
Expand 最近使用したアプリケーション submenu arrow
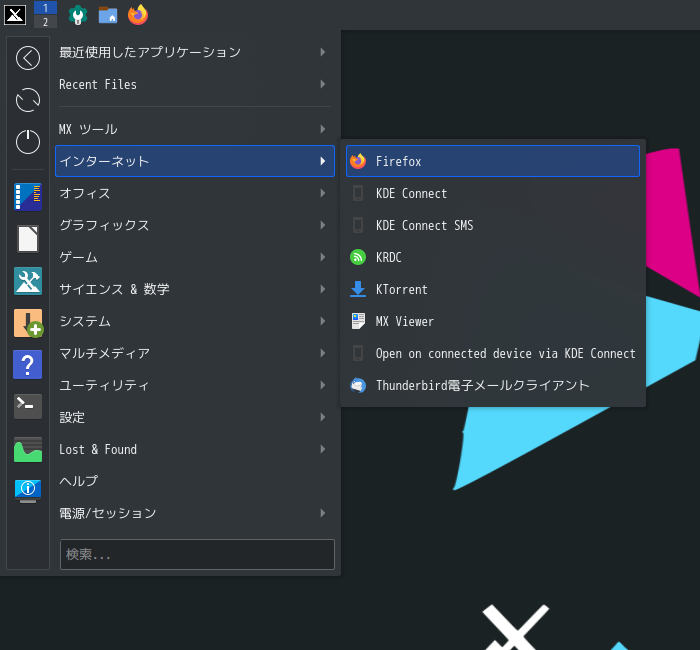pos(323,52)
